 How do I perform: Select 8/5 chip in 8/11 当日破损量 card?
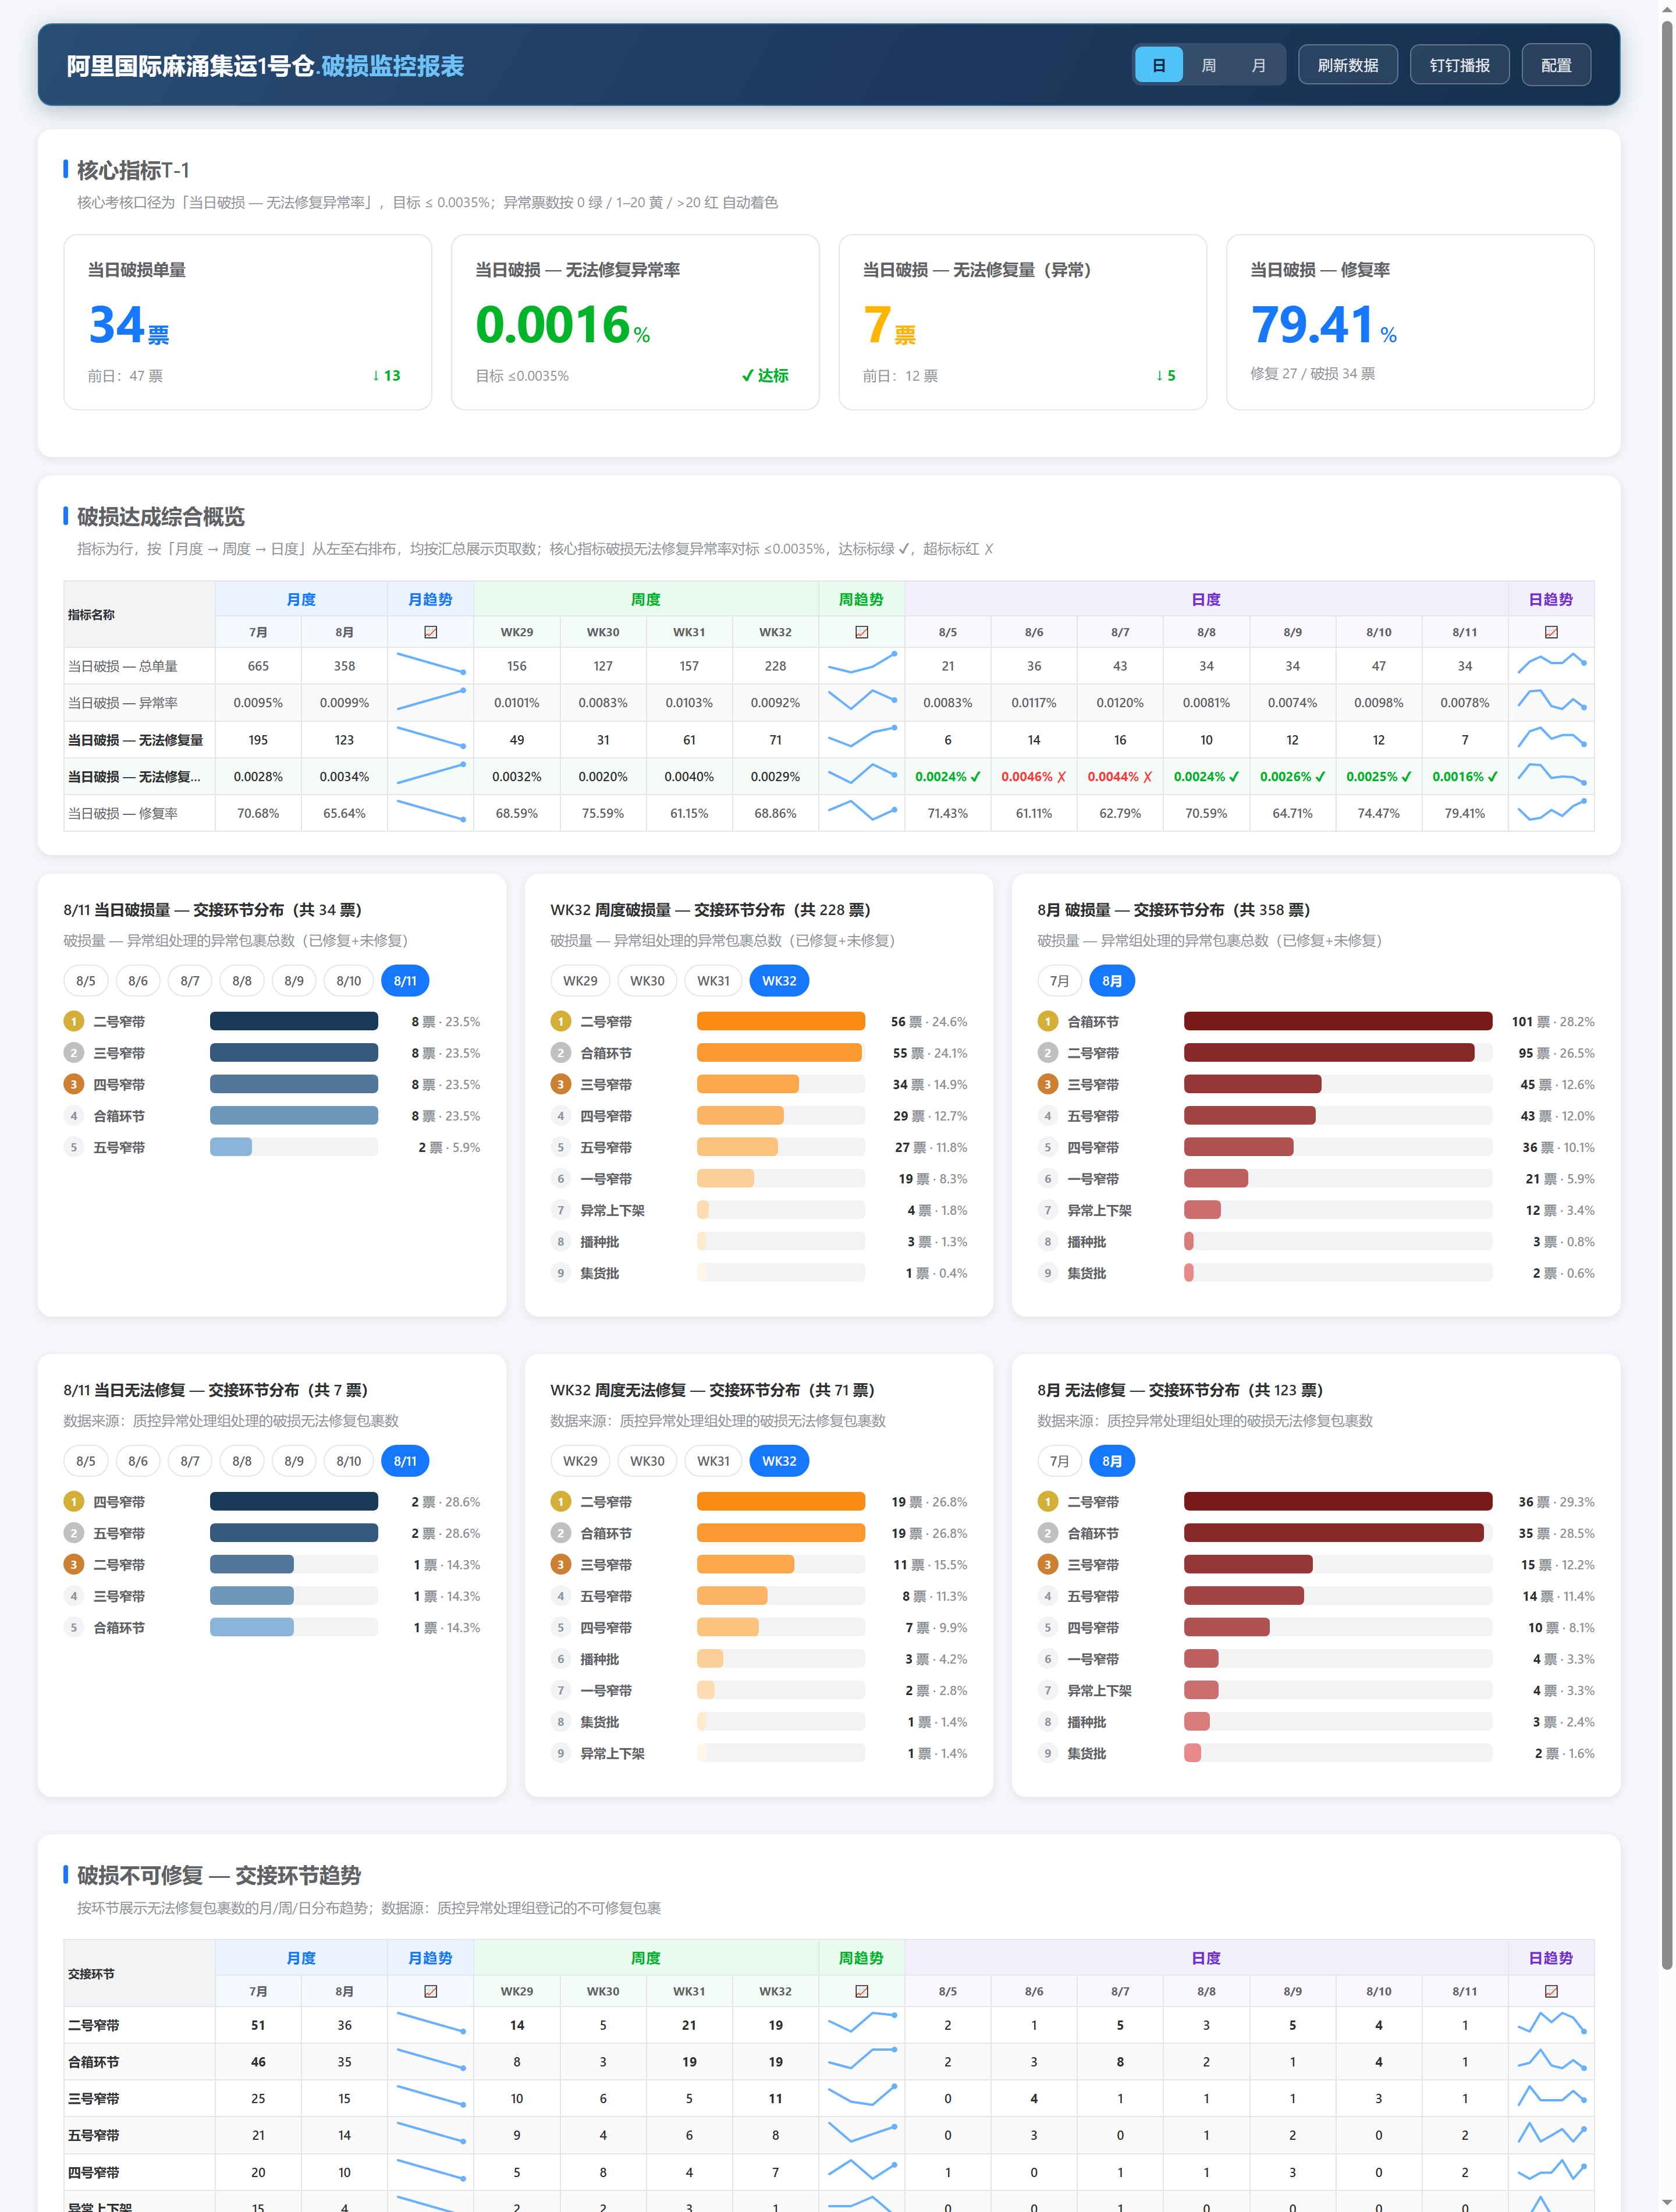(x=86, y=980)
